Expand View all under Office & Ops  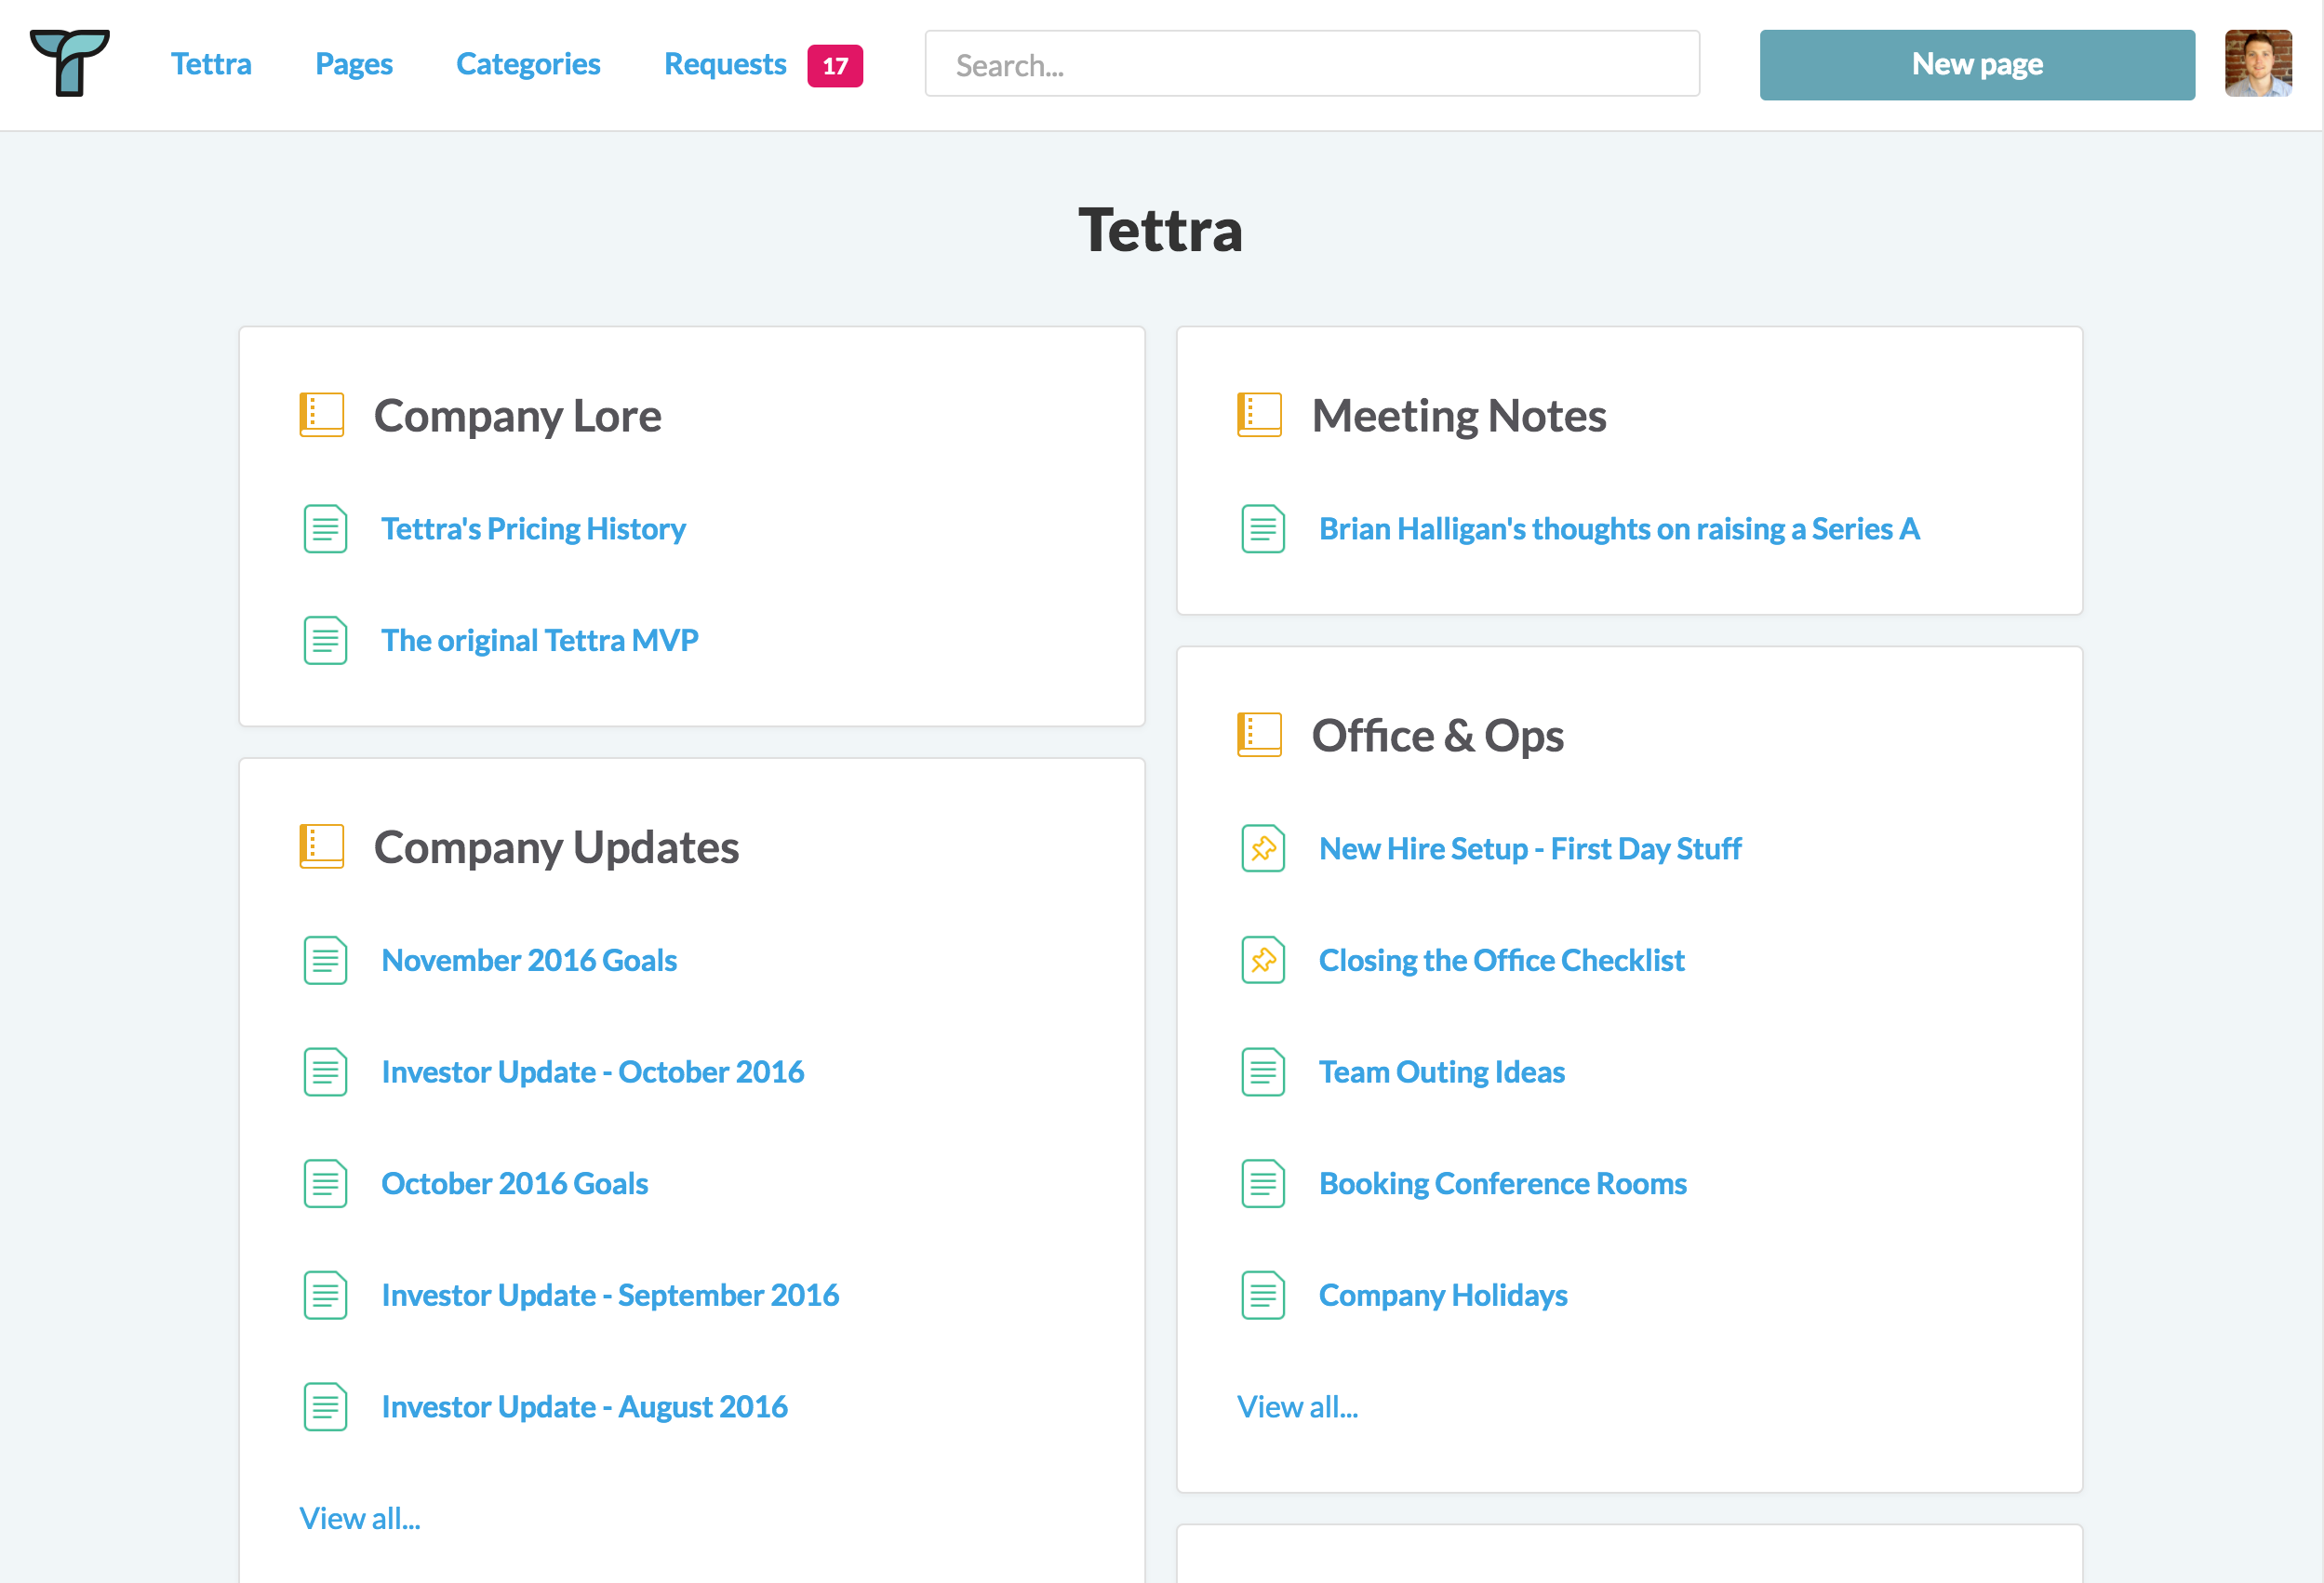1297,1406
